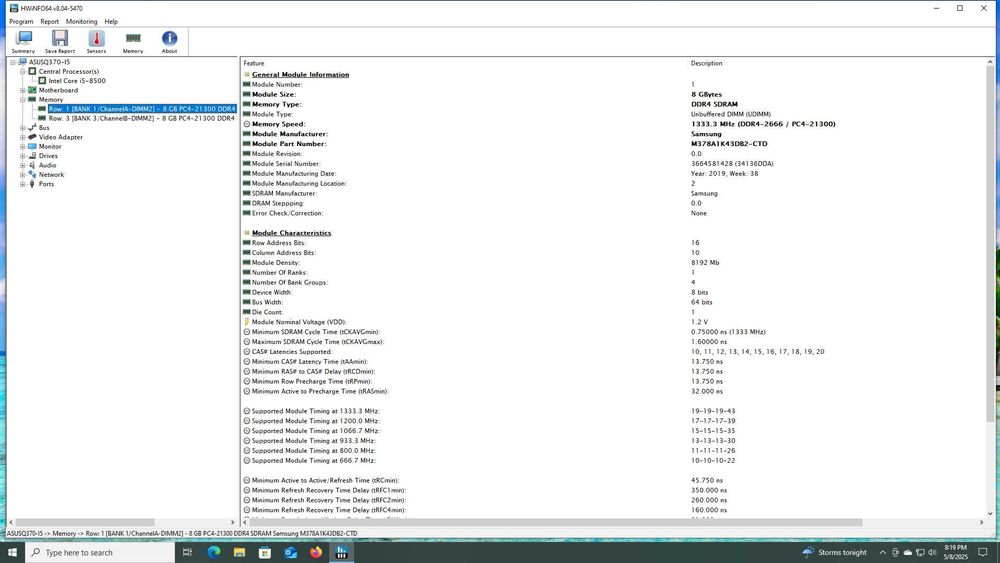Expand the Drives tree node
This screenshot has width=1000, height=563.
pos(22,156)
